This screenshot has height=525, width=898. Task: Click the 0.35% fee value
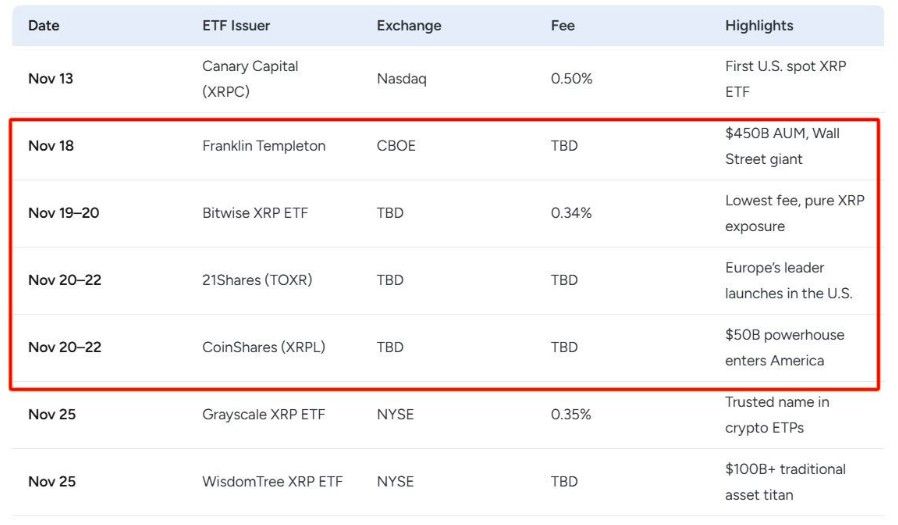point(571,414)
